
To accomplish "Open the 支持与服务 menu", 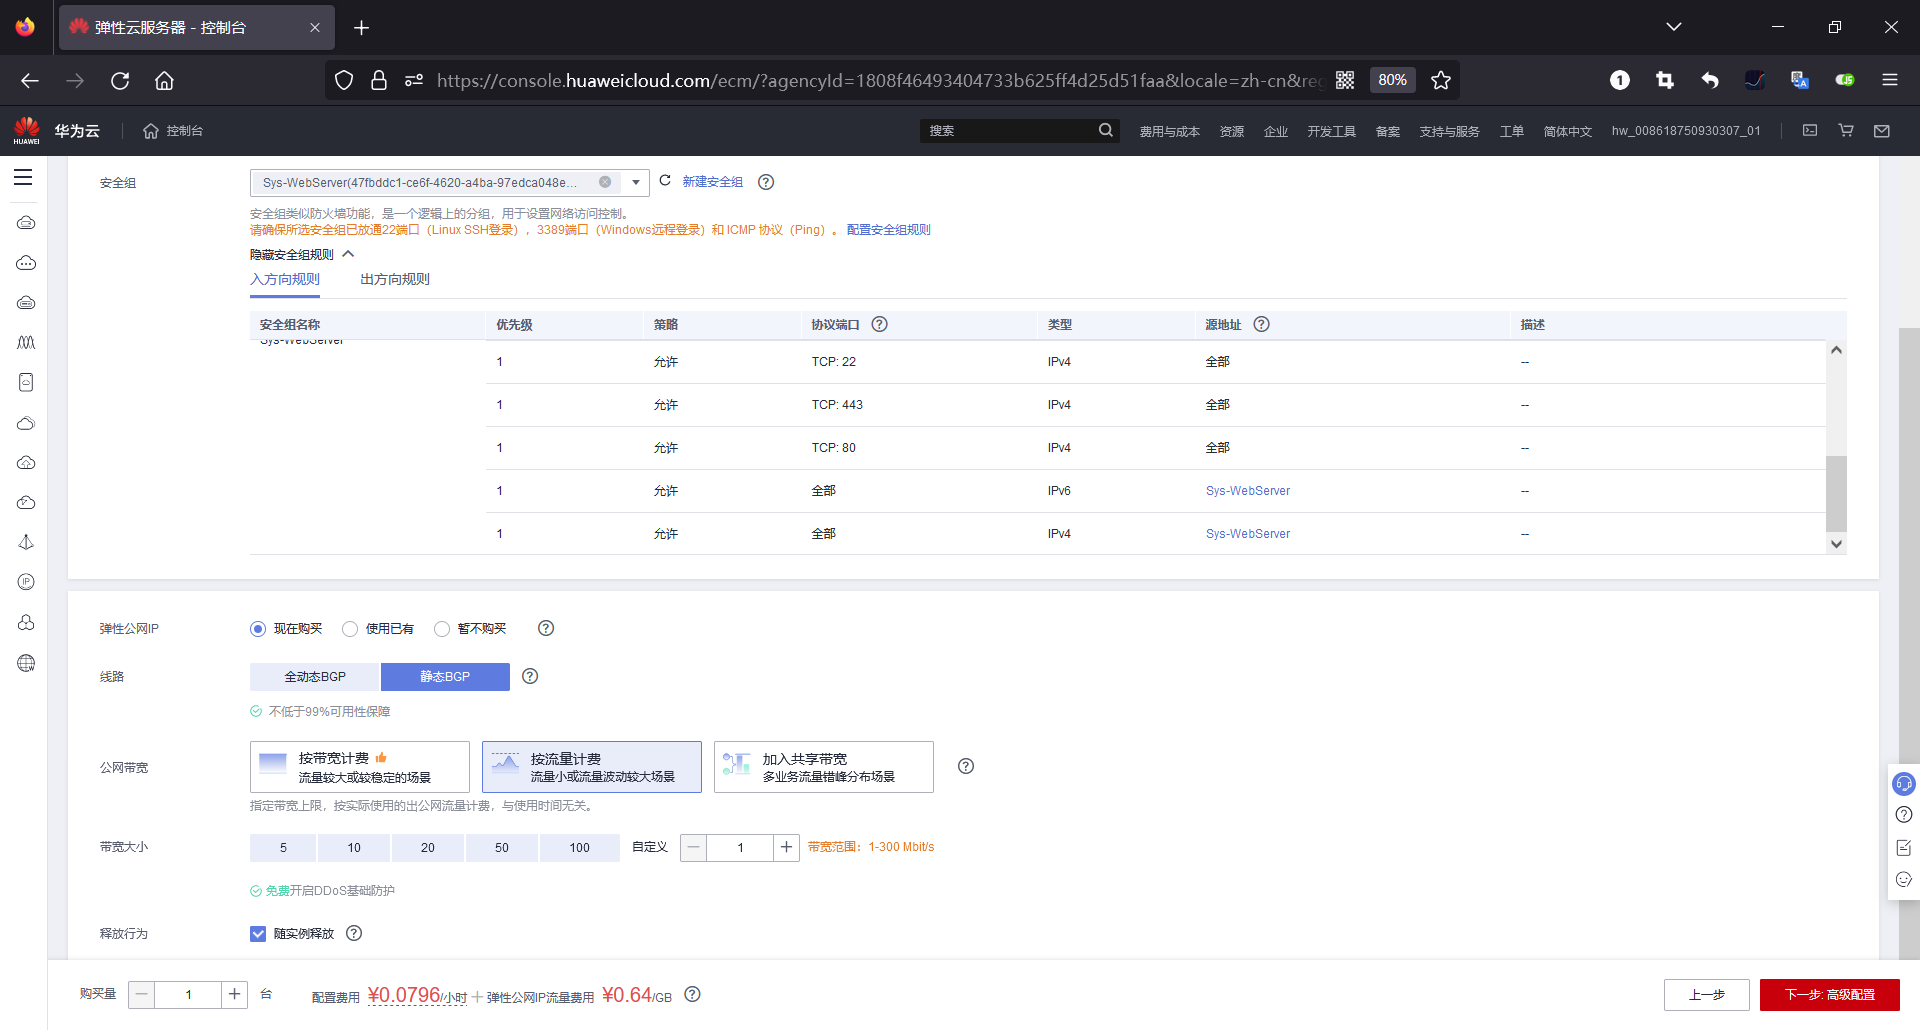I will point(1449,131).
